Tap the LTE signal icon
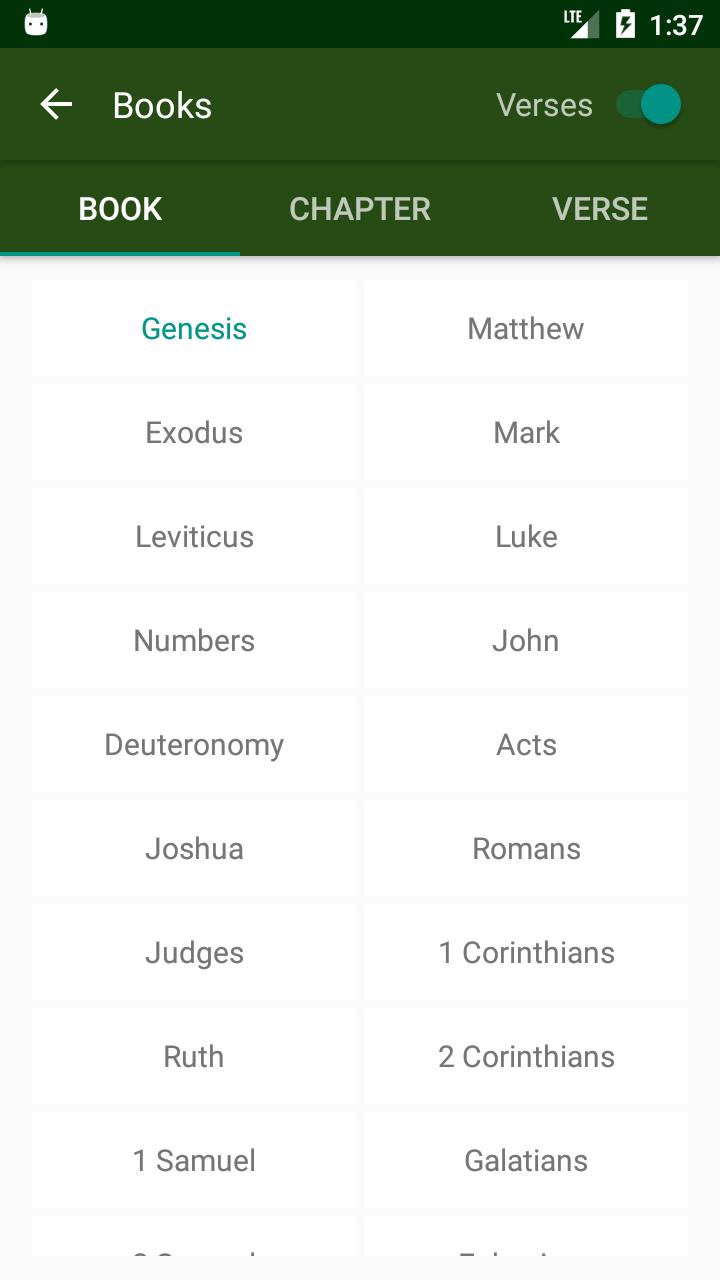 (581, 24)
